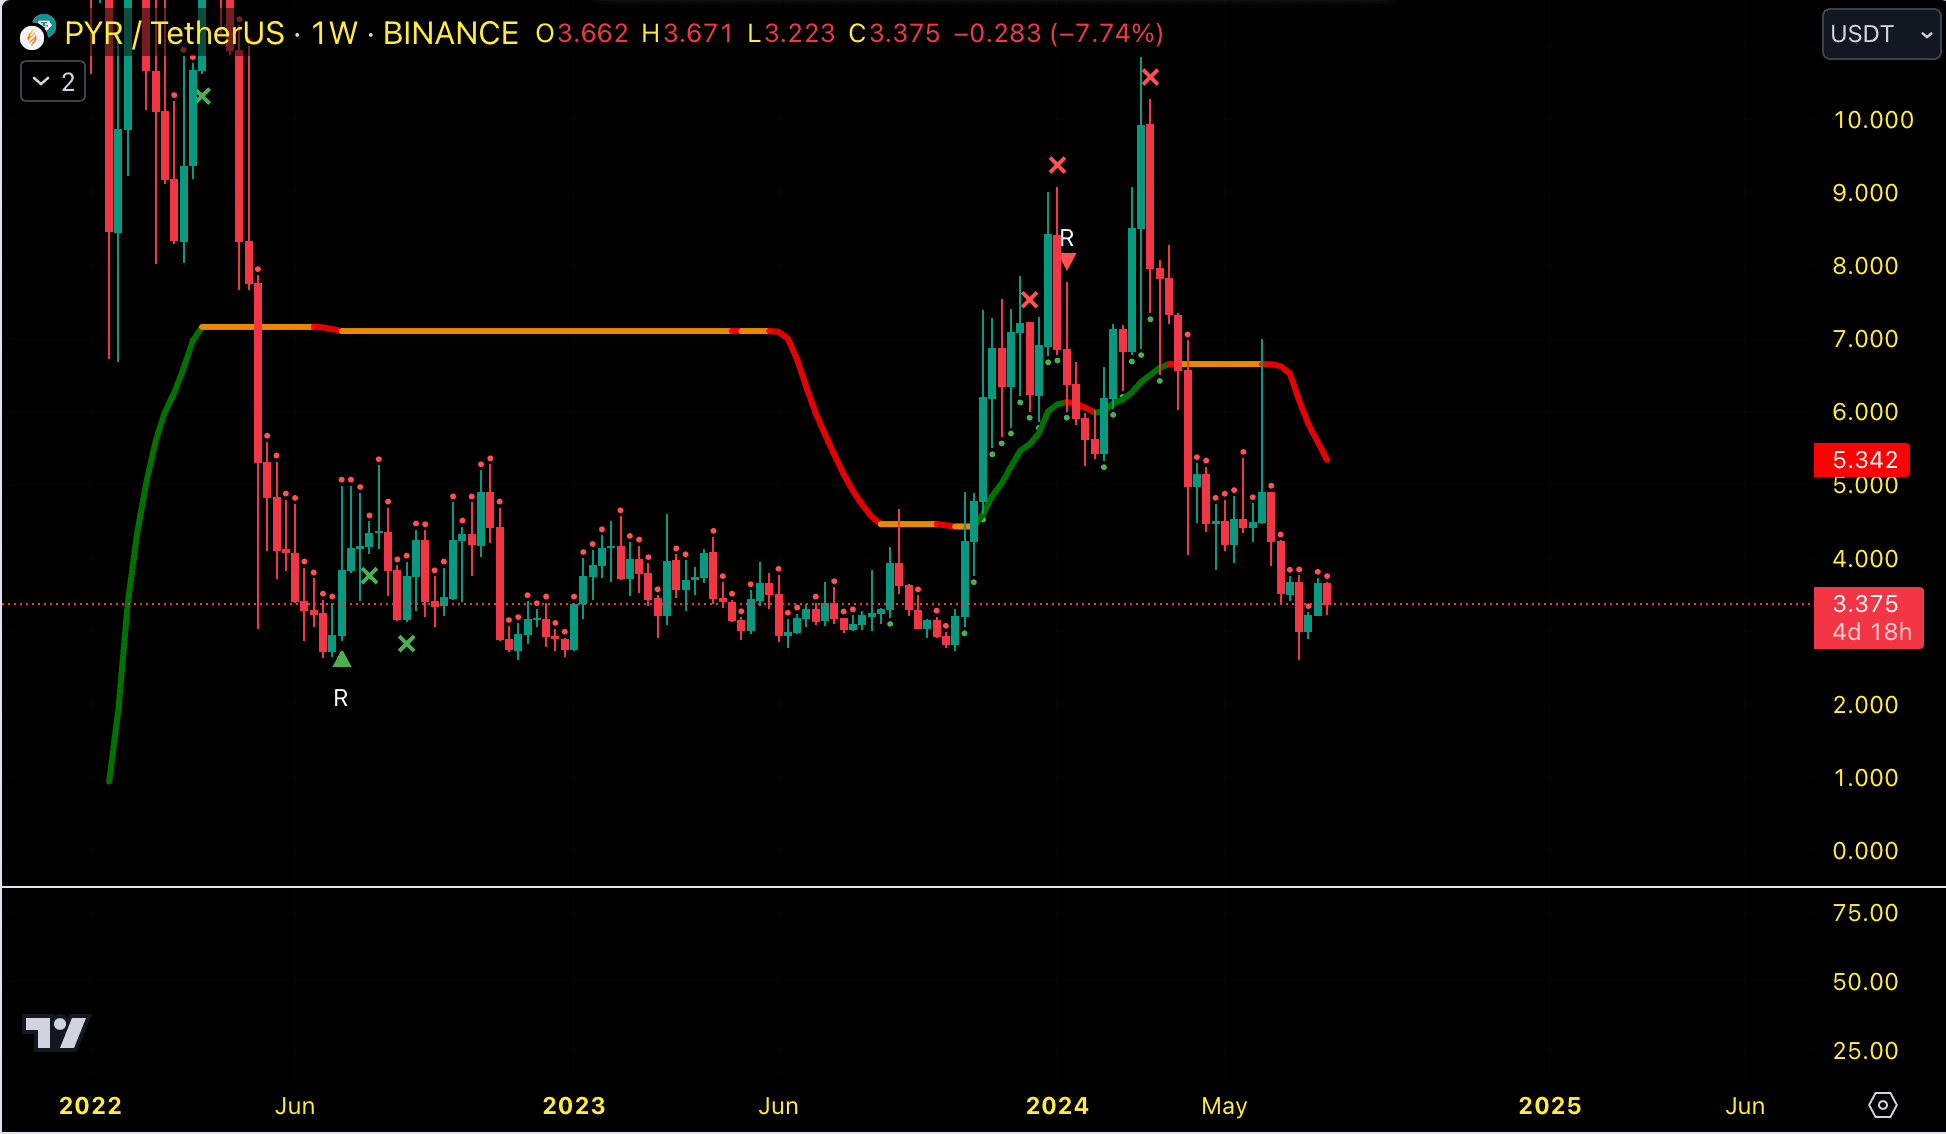Click the 2023 label on time axis

(574, 1106)
